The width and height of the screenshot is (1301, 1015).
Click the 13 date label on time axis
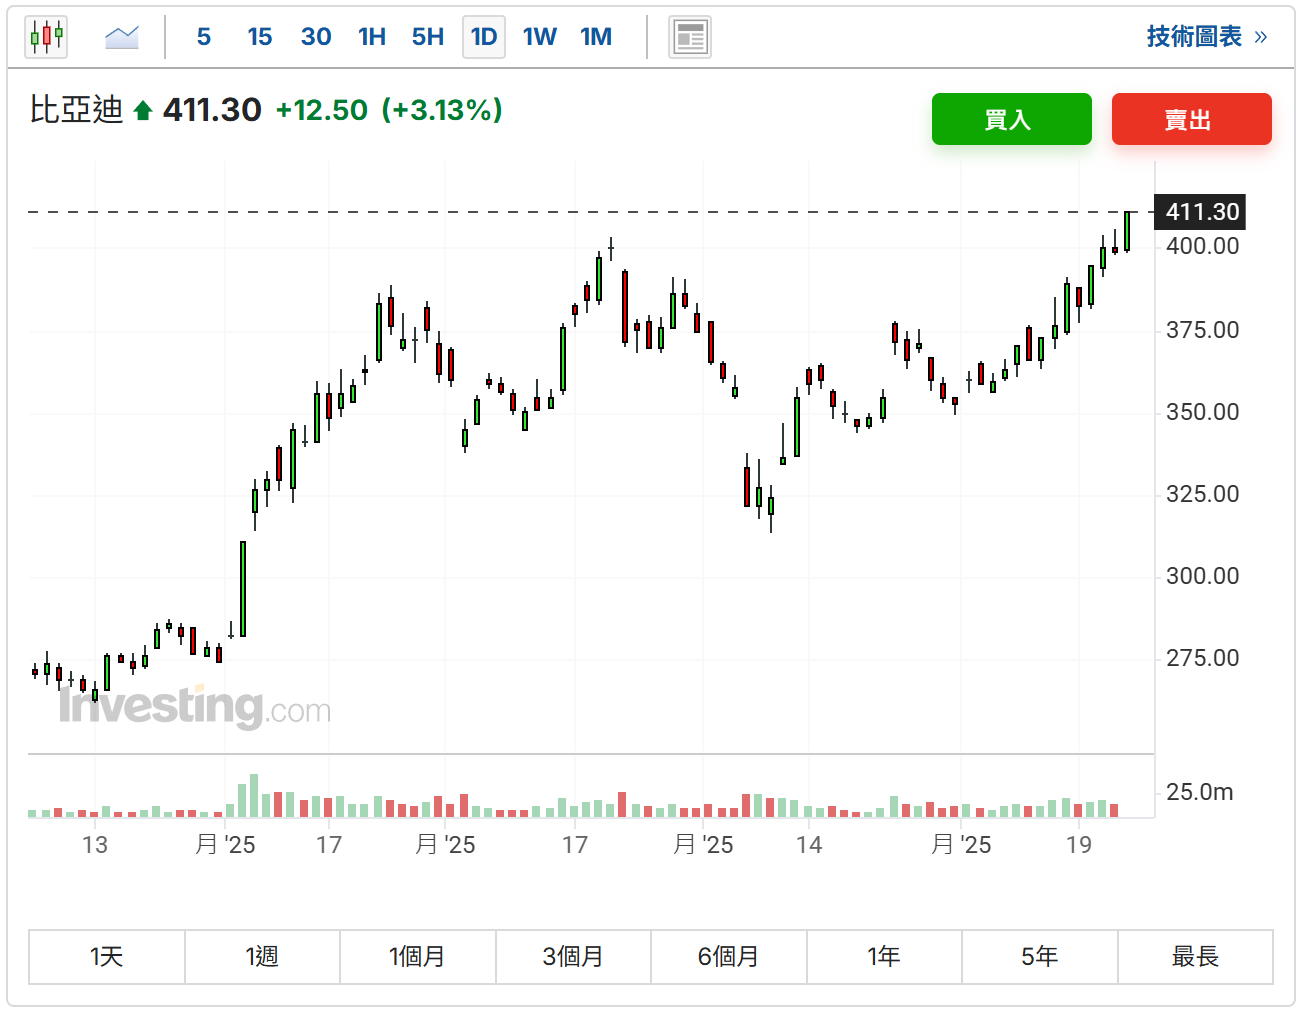[95, 845]
